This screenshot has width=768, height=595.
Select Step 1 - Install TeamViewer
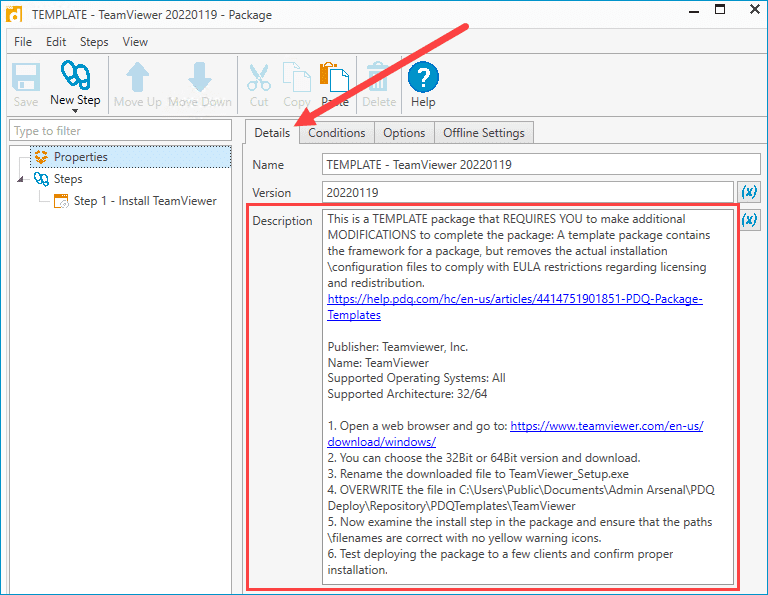pos(145,201)
